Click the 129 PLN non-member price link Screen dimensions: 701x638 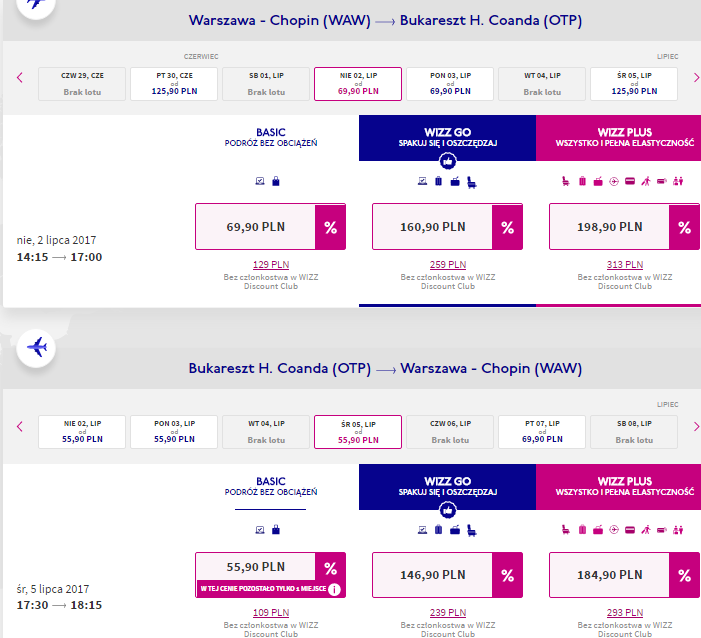[271, 265]
